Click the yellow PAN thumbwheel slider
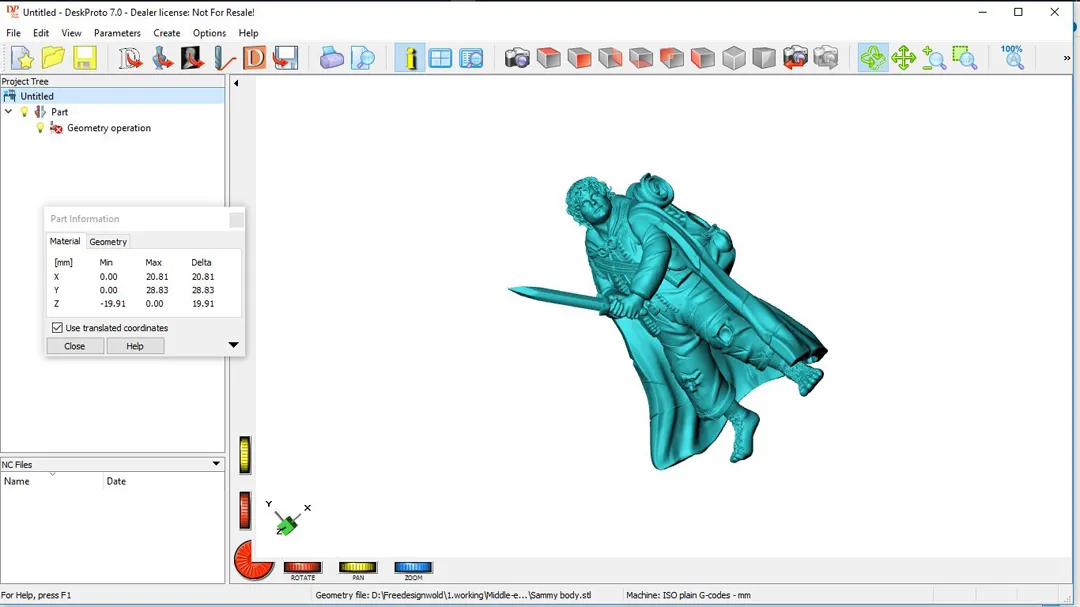 (x=357, y=567)
